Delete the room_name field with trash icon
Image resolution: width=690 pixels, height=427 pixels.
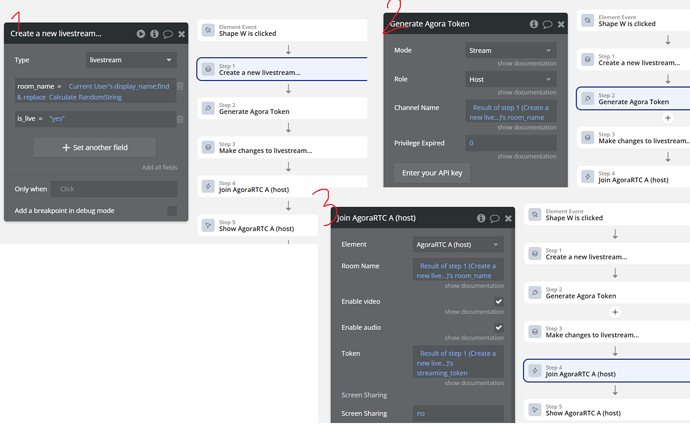click(x=180, y=87)
